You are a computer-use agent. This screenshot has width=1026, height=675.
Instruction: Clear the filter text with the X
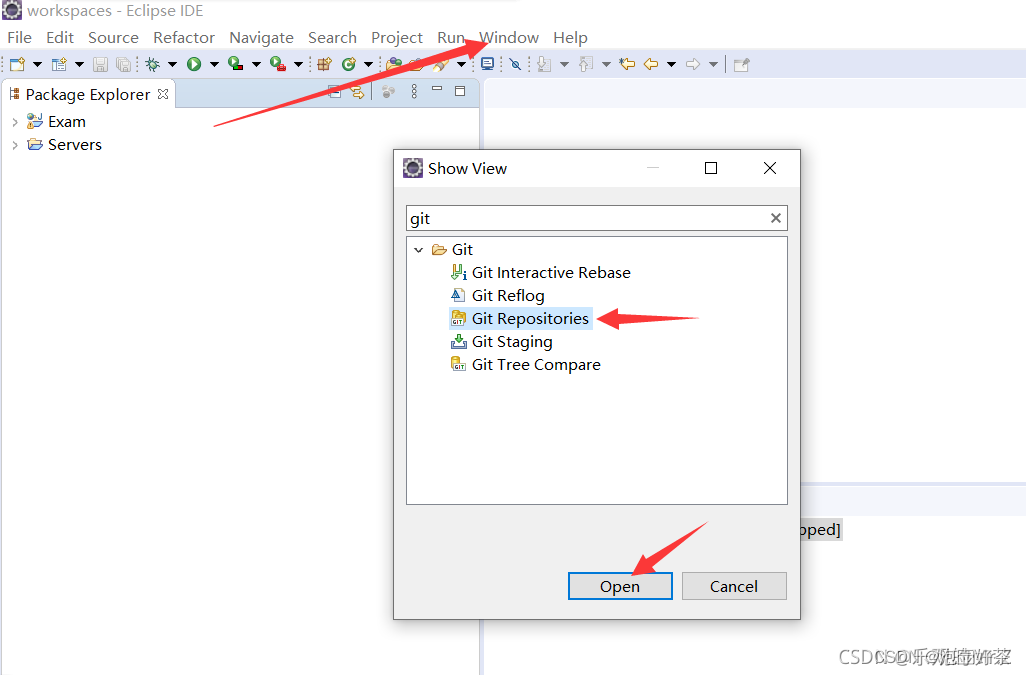click(775, 218)
